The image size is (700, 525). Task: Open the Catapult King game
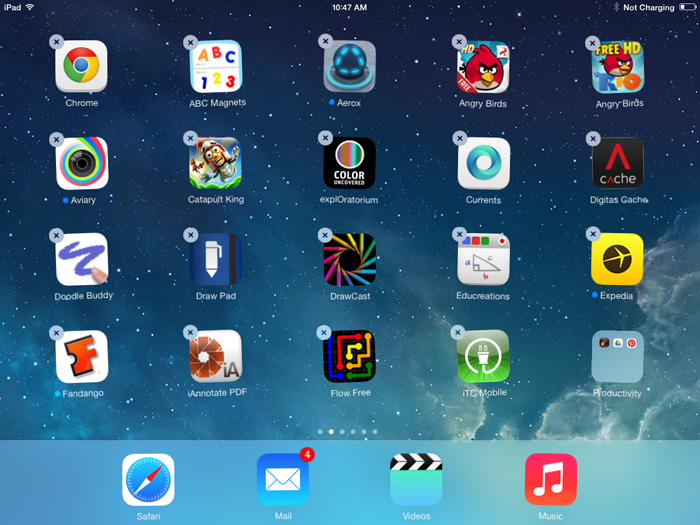pos(216,163)
